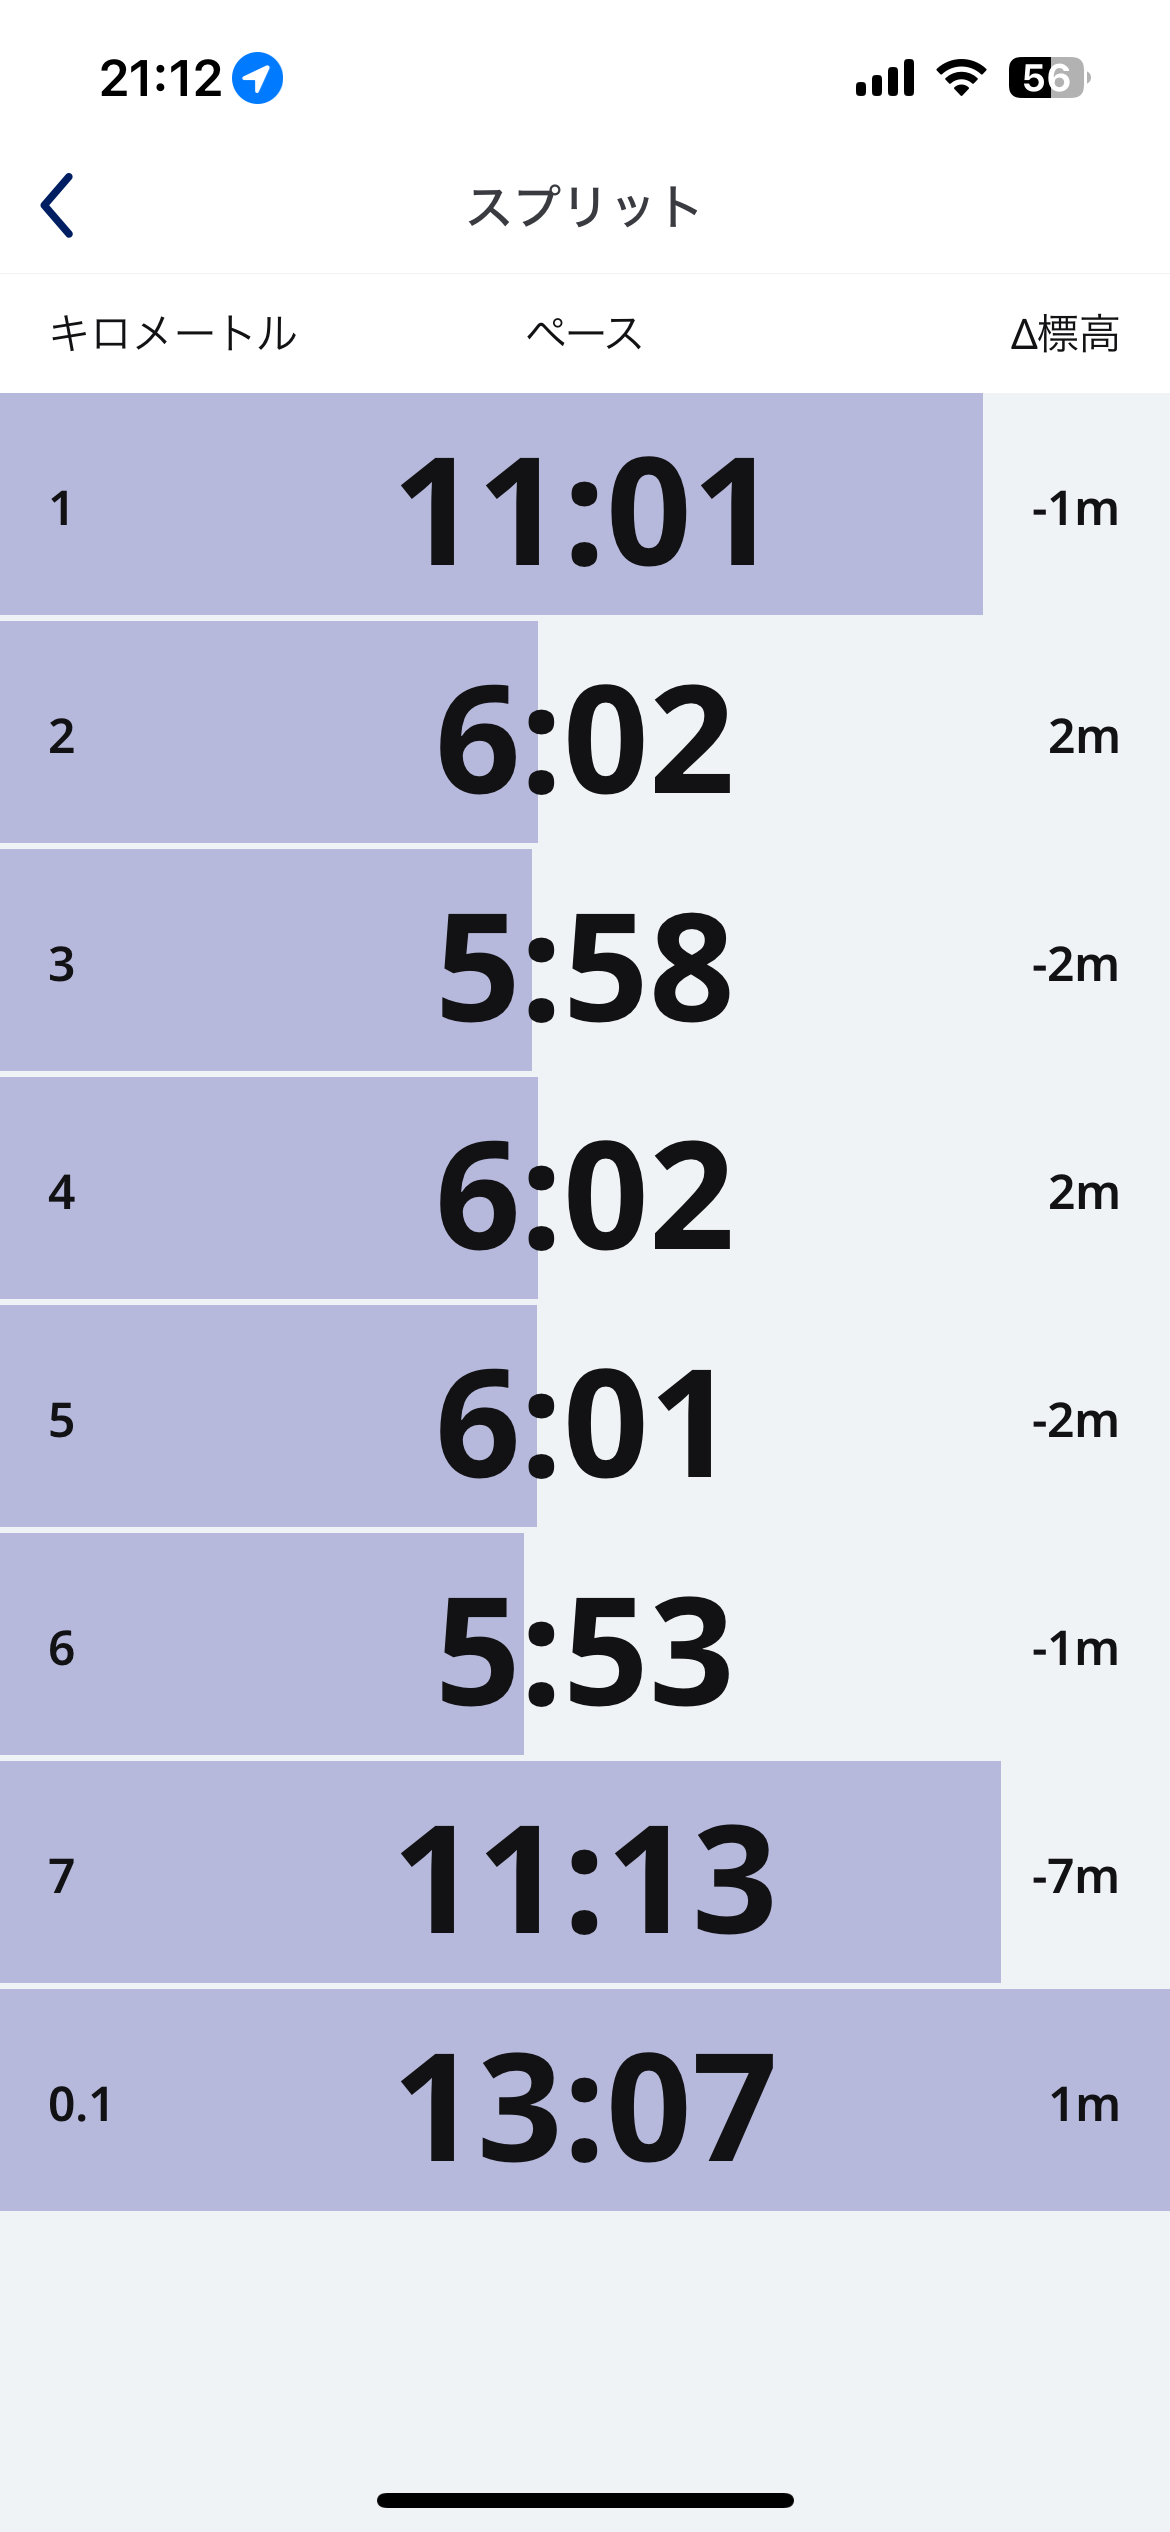
Task: Tap the cellular signal bars
Action: 885,78
